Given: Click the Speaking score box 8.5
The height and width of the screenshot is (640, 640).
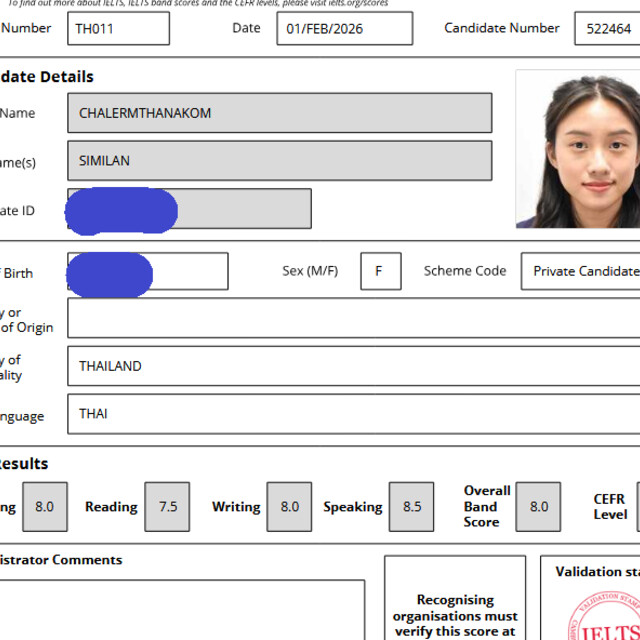Looking at the screenshot, I should [412, 507].
